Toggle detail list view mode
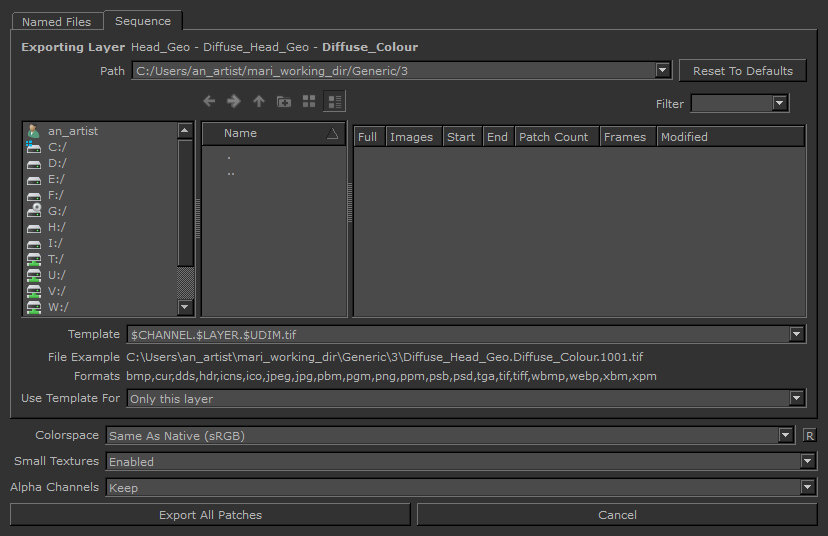This screenshot has height=536, width=828. pos(334,101)
